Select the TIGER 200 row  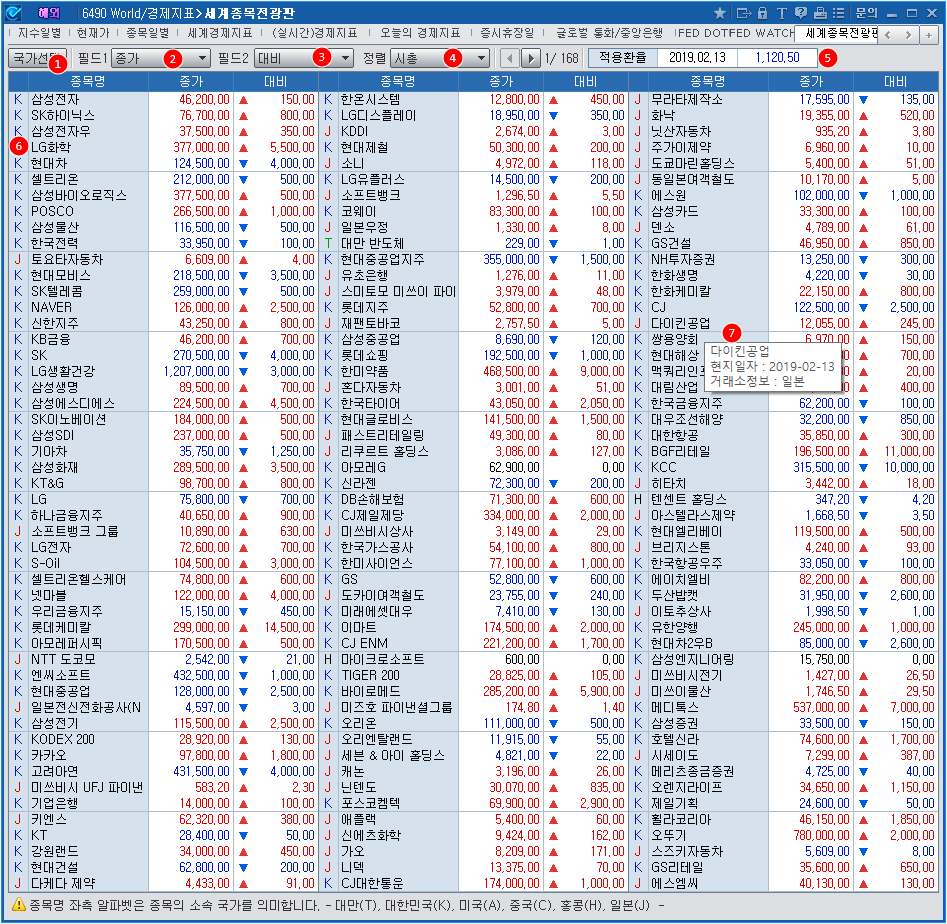click(x=474, y=675)
